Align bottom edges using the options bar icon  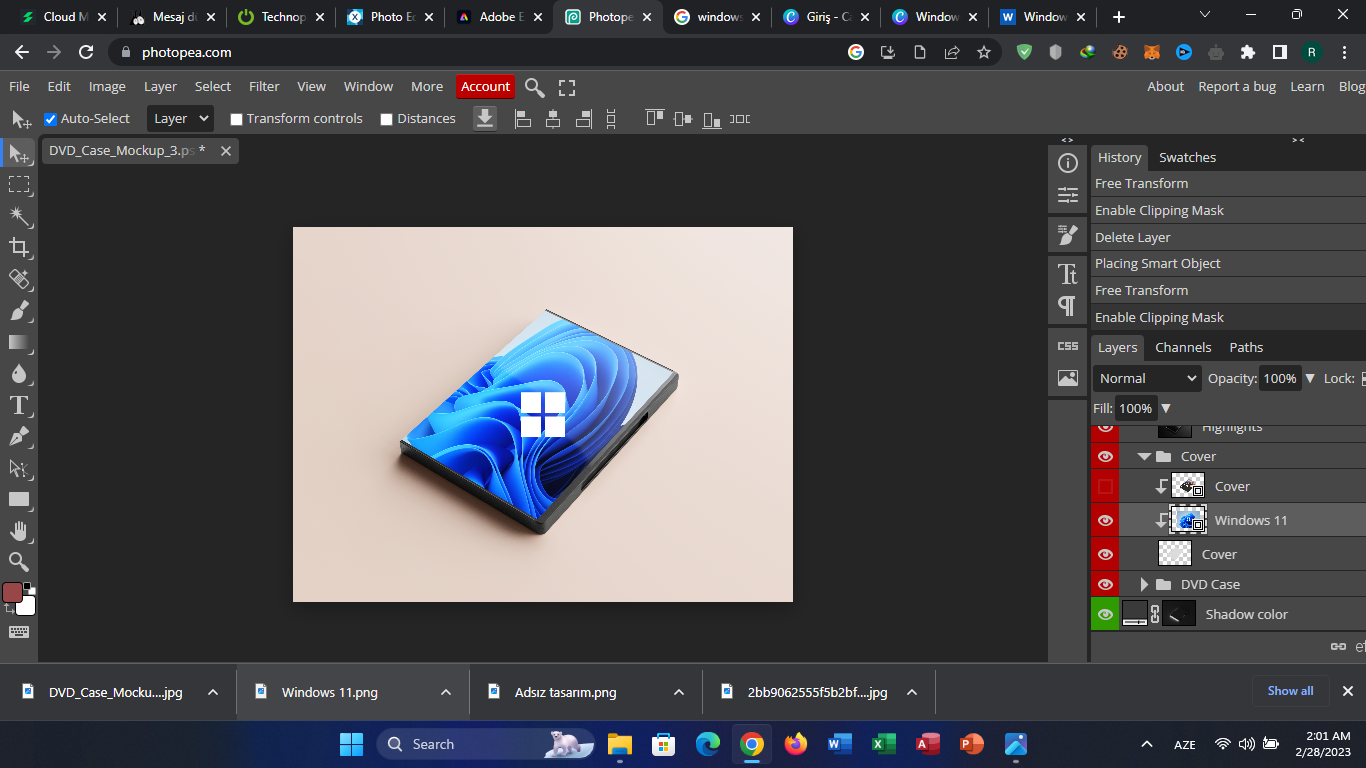click(712, 119)
